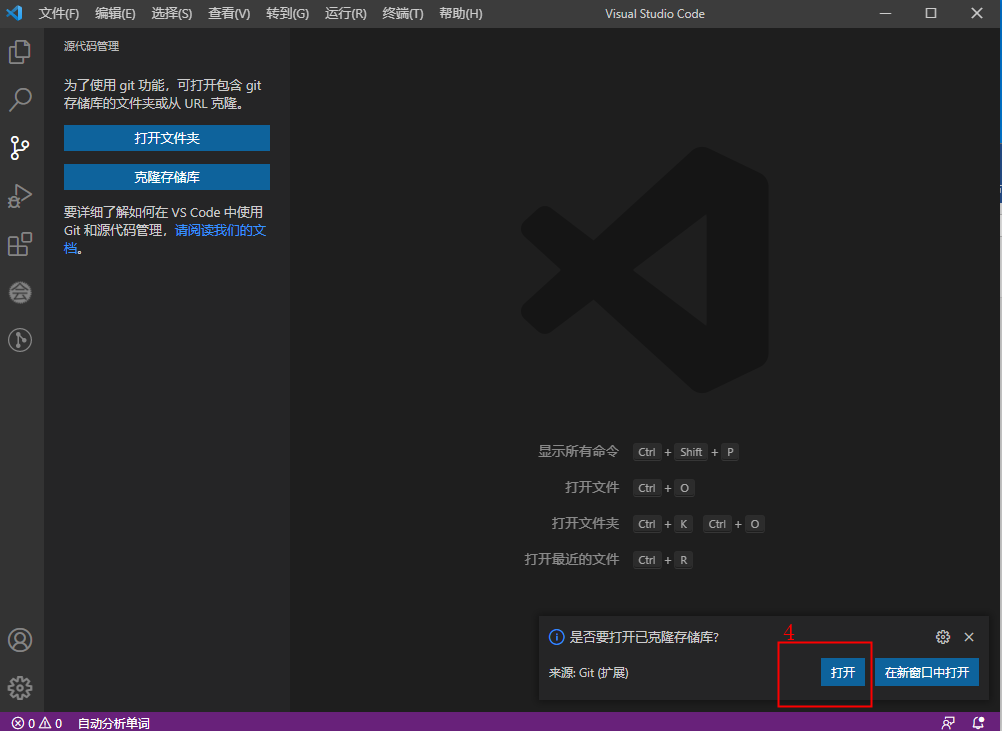Open the Search view in activity bar
Viewport: 1002px width, 731px height.
pyautogui.click(x=20, y=100)
